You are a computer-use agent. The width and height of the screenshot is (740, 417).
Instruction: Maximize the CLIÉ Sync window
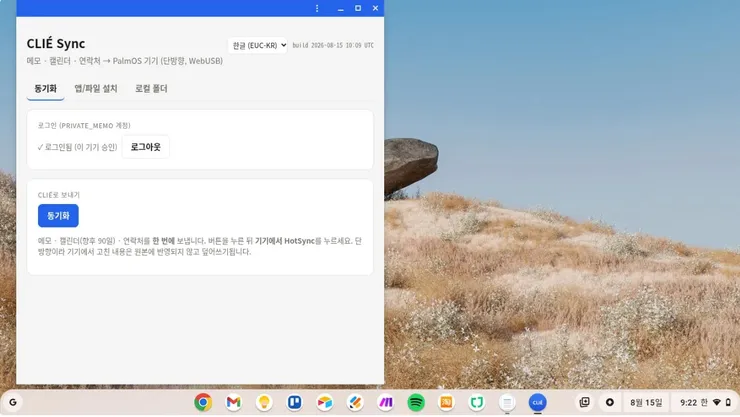tap(358, 8)
